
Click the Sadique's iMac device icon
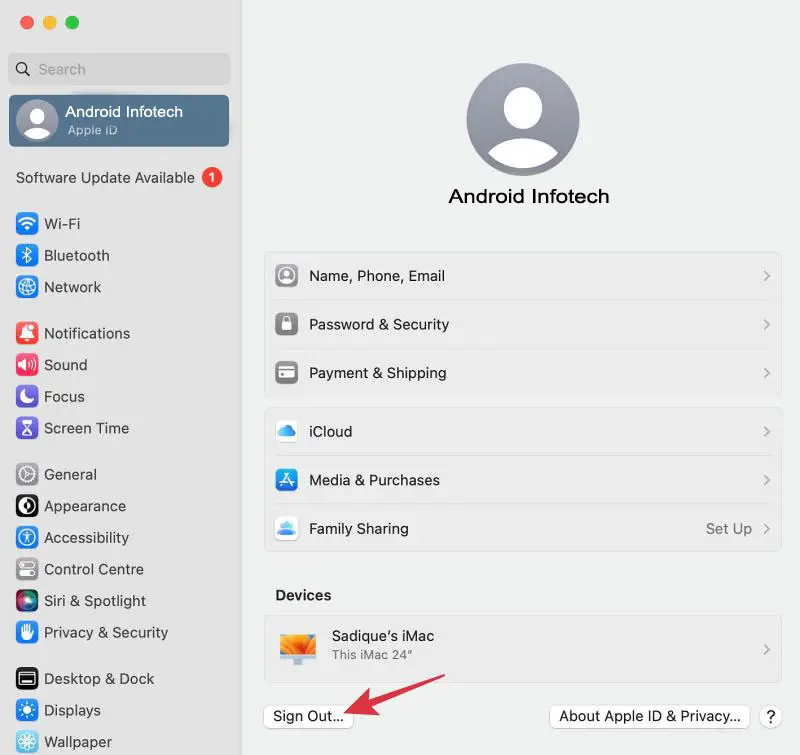(298, 649)
